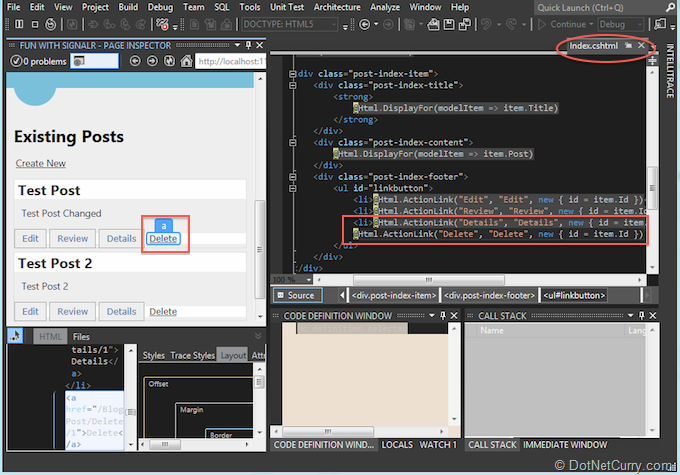Toggle the Source view button
The height and width of the screenshot is (475, 680).
[298, 295]
